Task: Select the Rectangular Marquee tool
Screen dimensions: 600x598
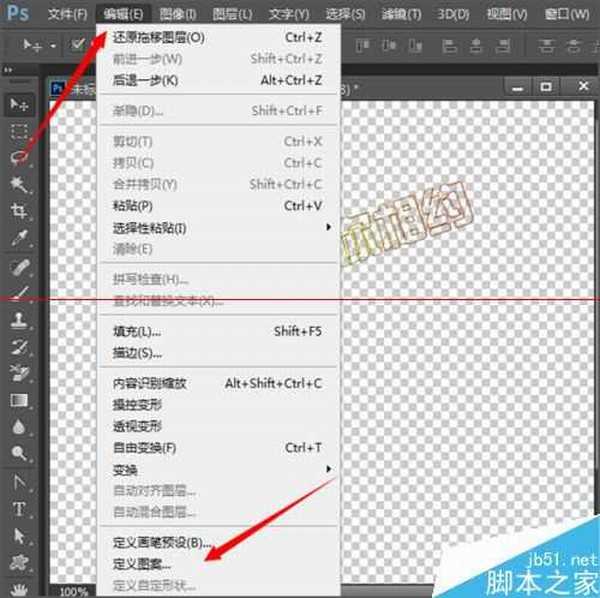Action: click(x=19, y=131)
